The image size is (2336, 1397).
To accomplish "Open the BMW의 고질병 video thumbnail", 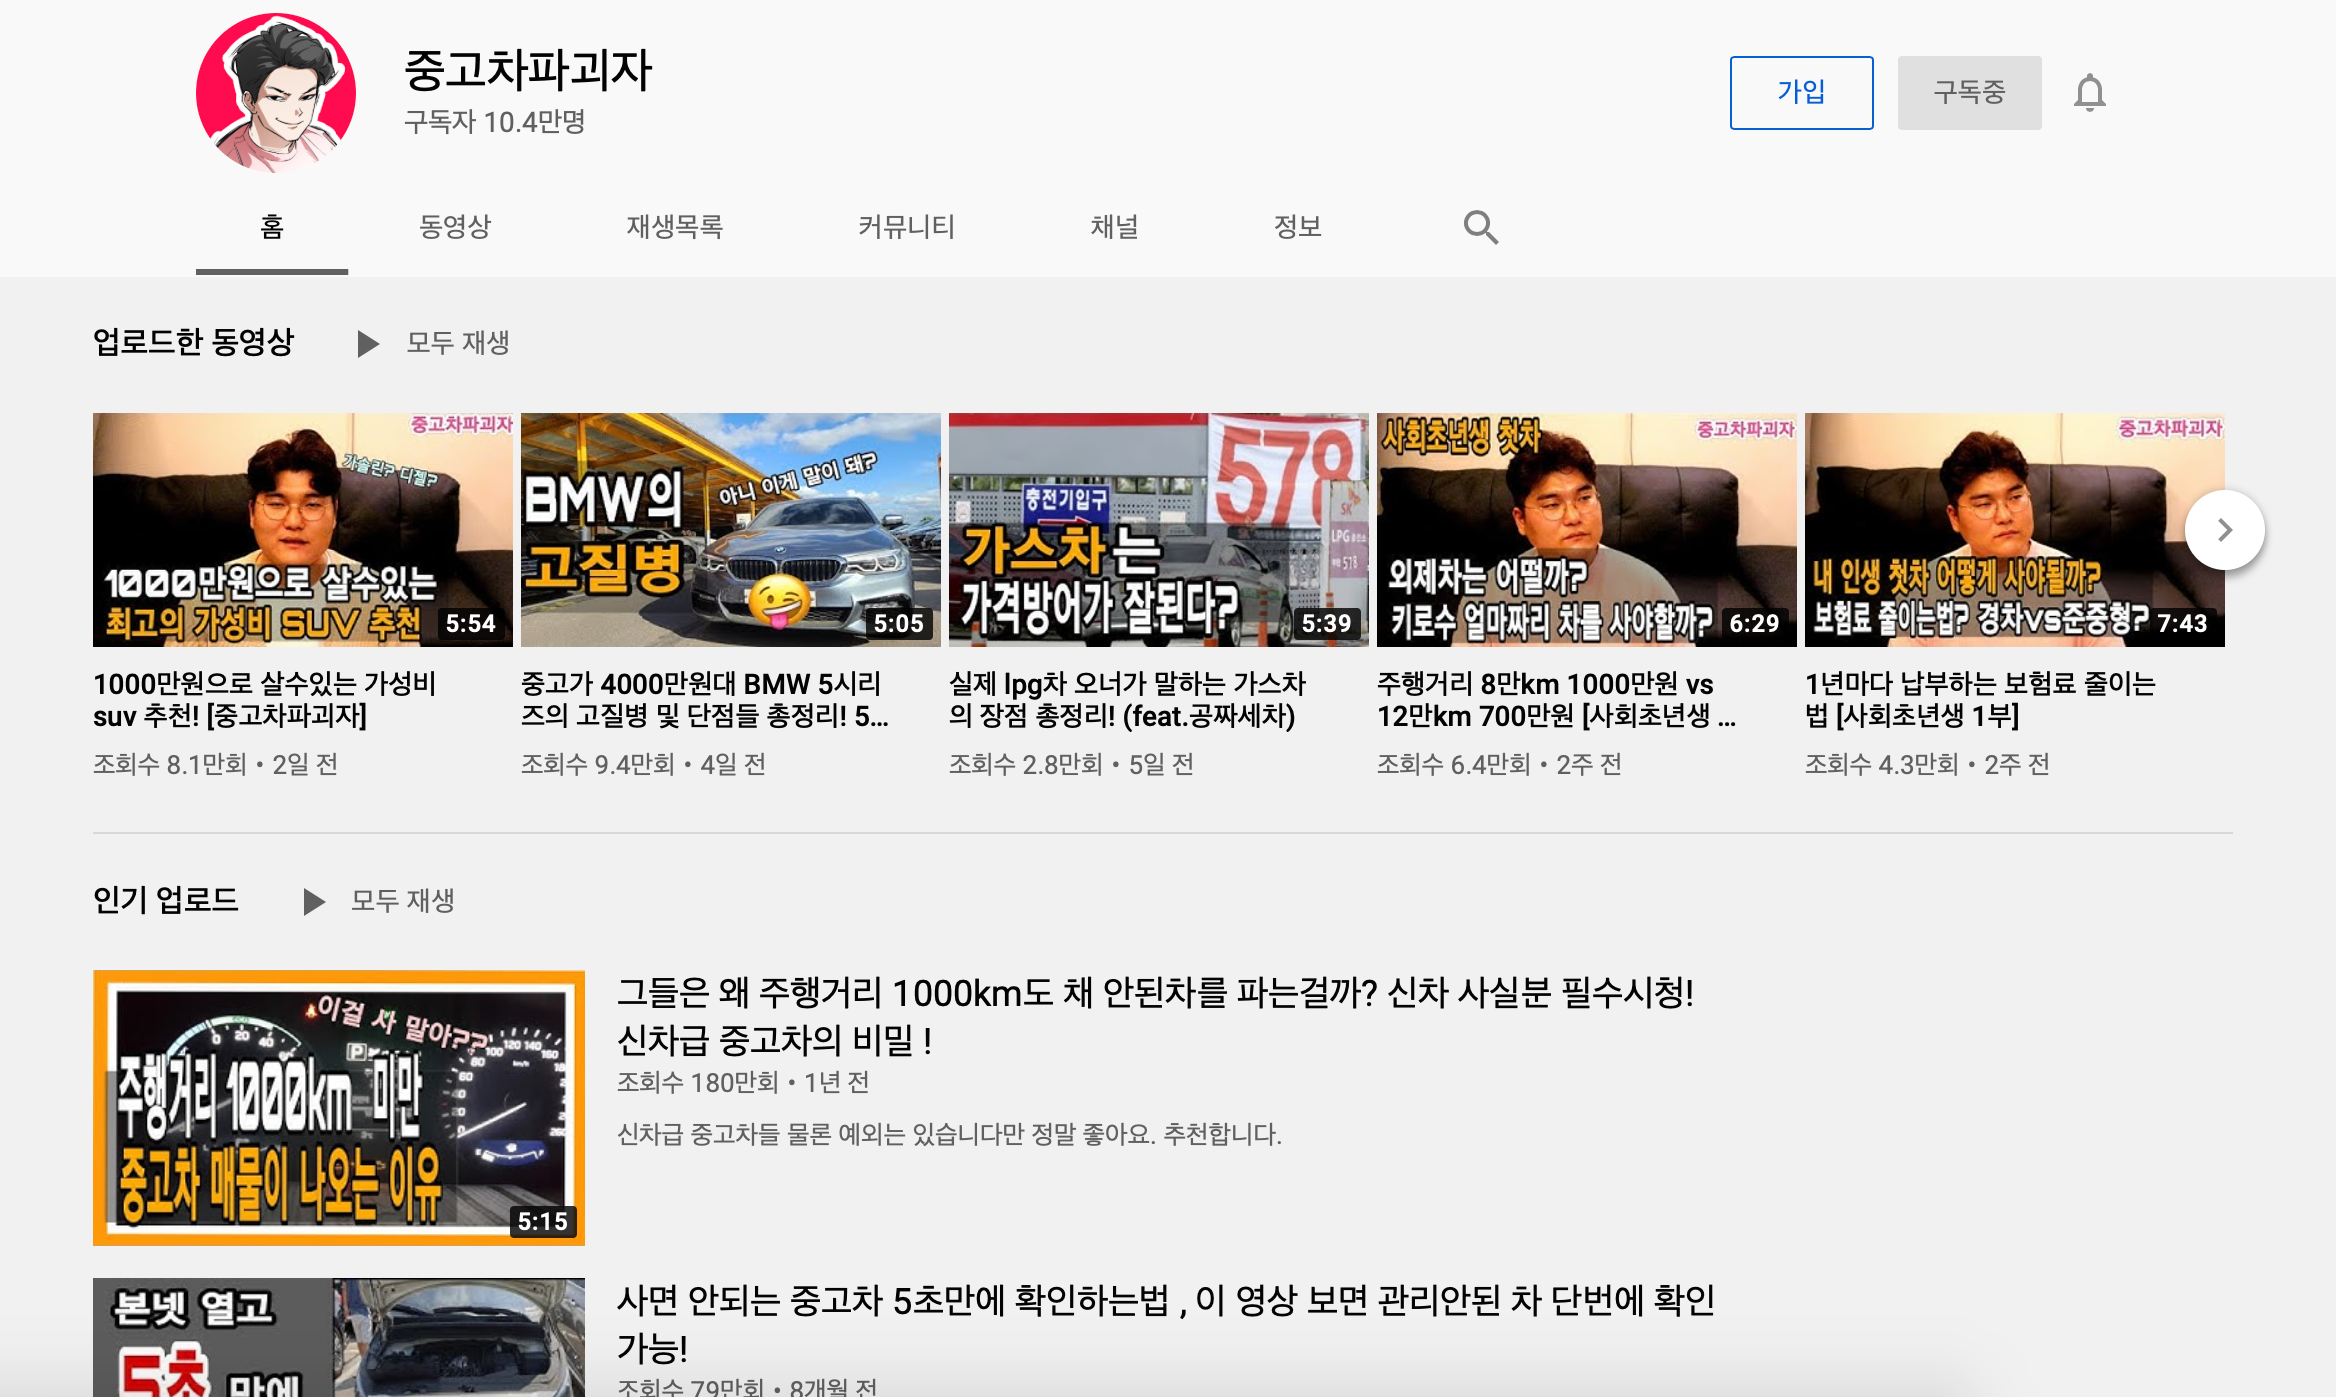I will pos(730,530).
